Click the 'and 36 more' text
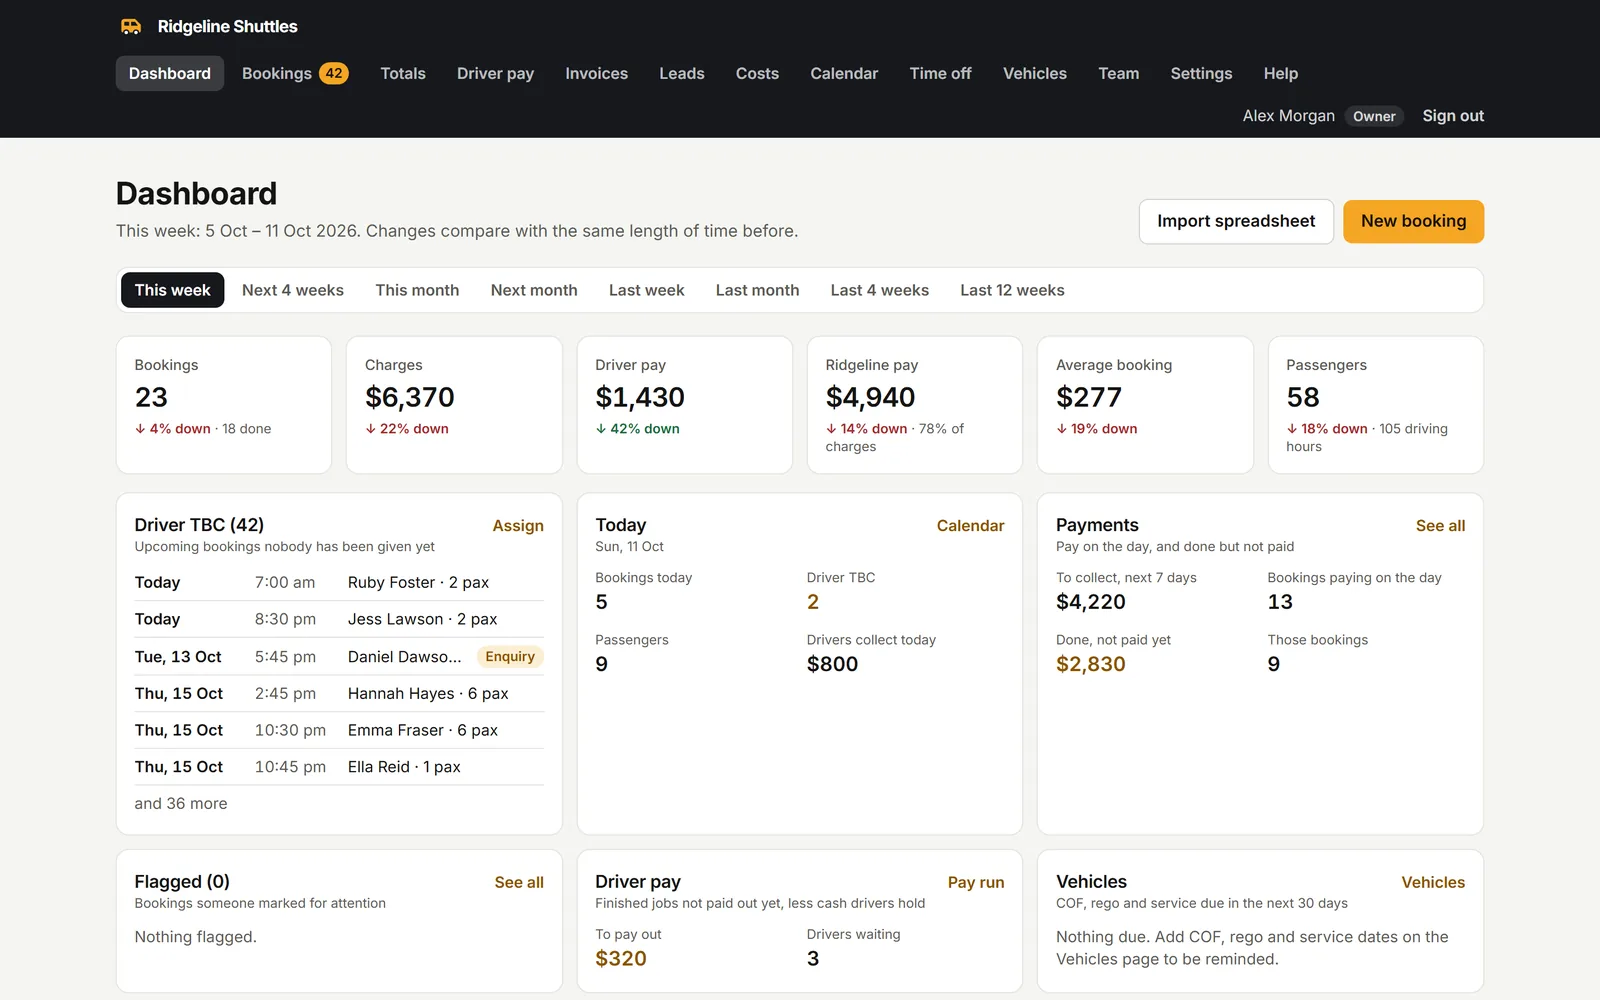The height and width of the screenshot is (1000, 1600). (x=181, y=804)
